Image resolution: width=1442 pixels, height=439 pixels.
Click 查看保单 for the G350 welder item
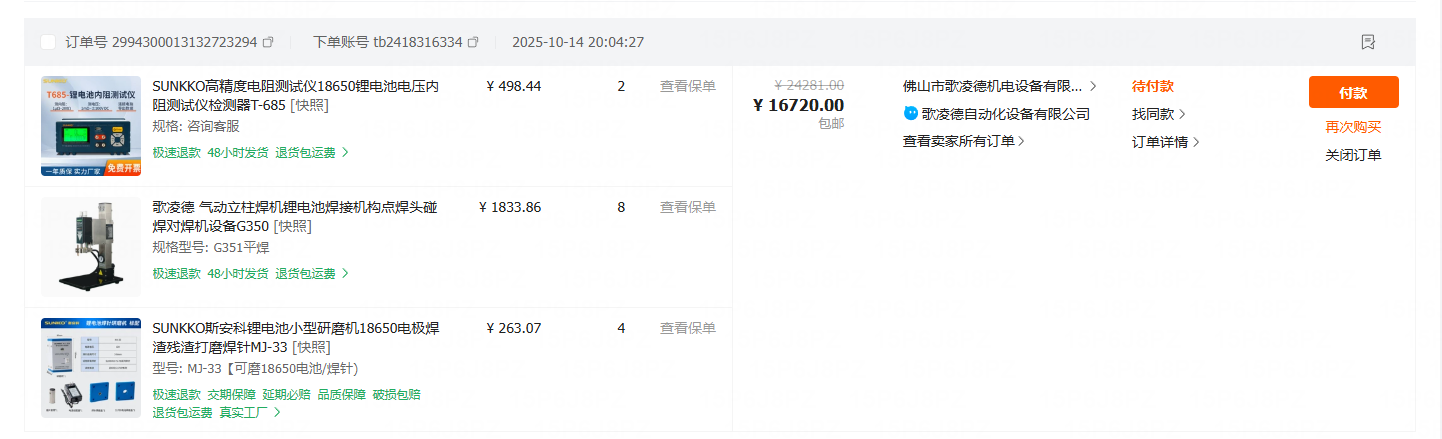pos(687,207)
